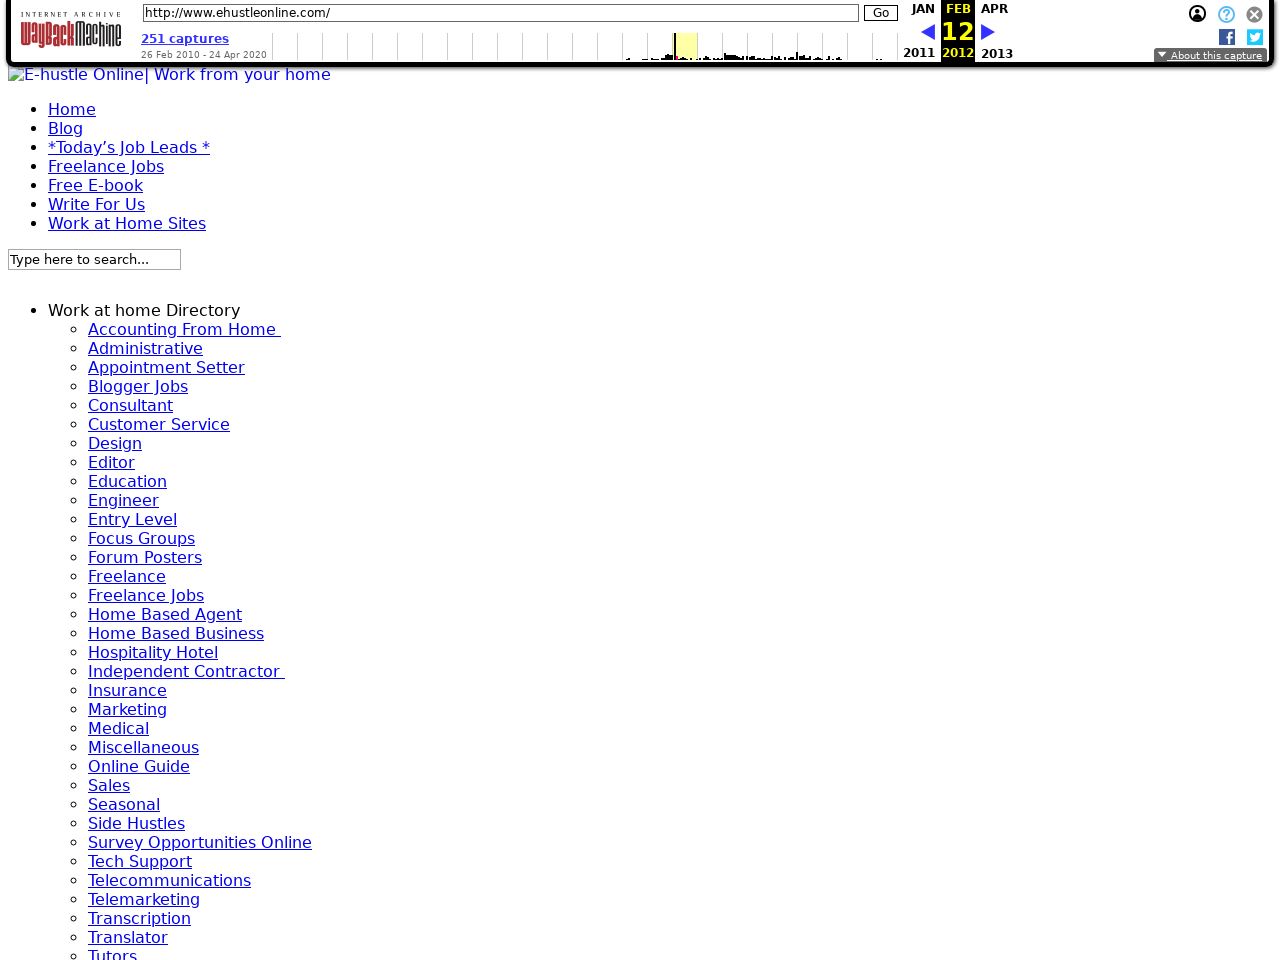Expand the About this capture dropdown

1210,56
